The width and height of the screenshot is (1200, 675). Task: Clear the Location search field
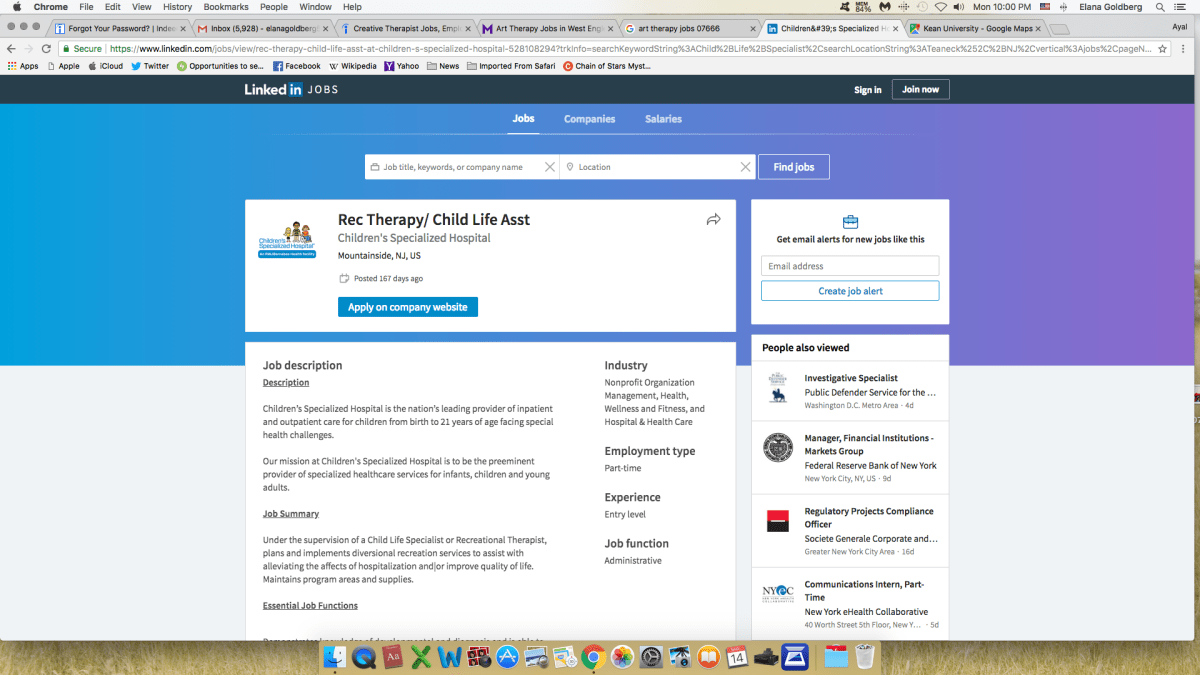pos(745,167)
